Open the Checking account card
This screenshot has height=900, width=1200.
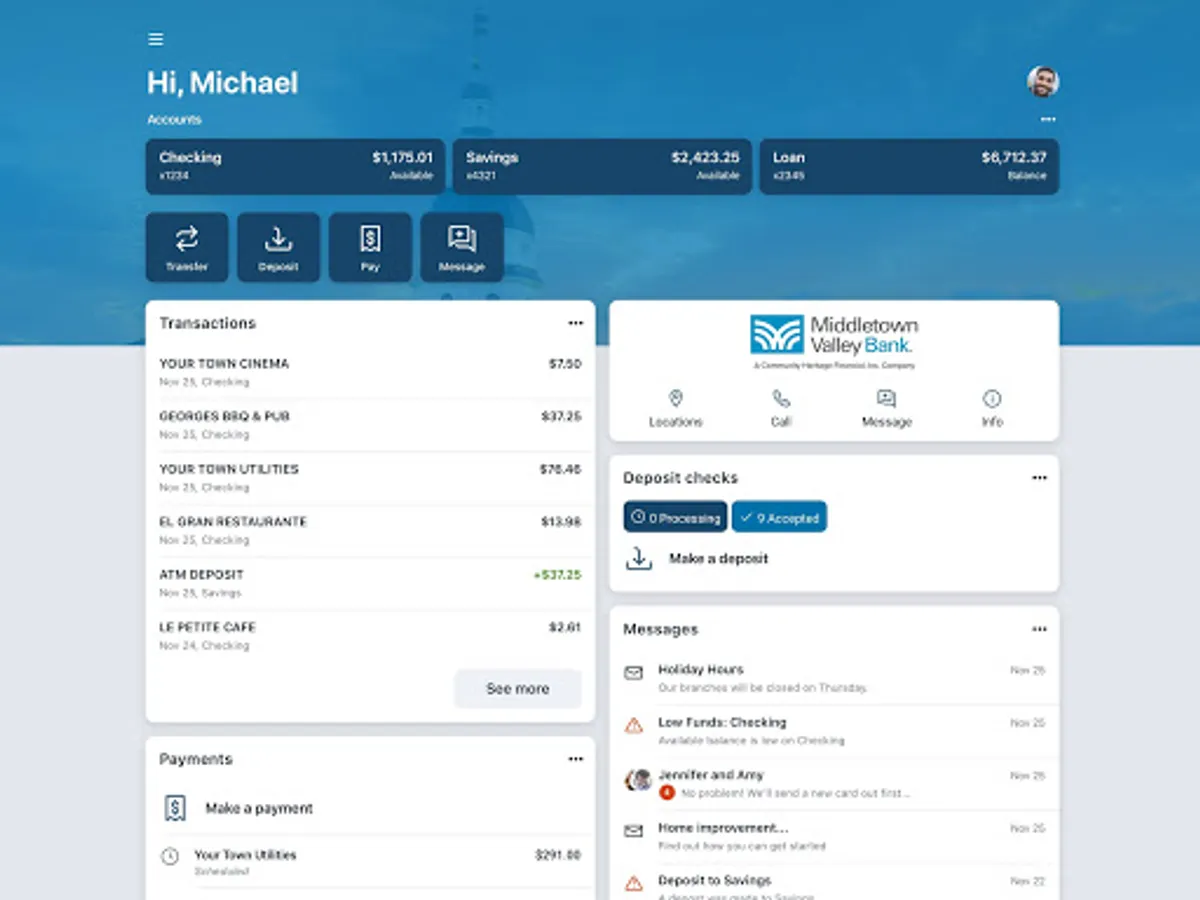pos(296,166)
